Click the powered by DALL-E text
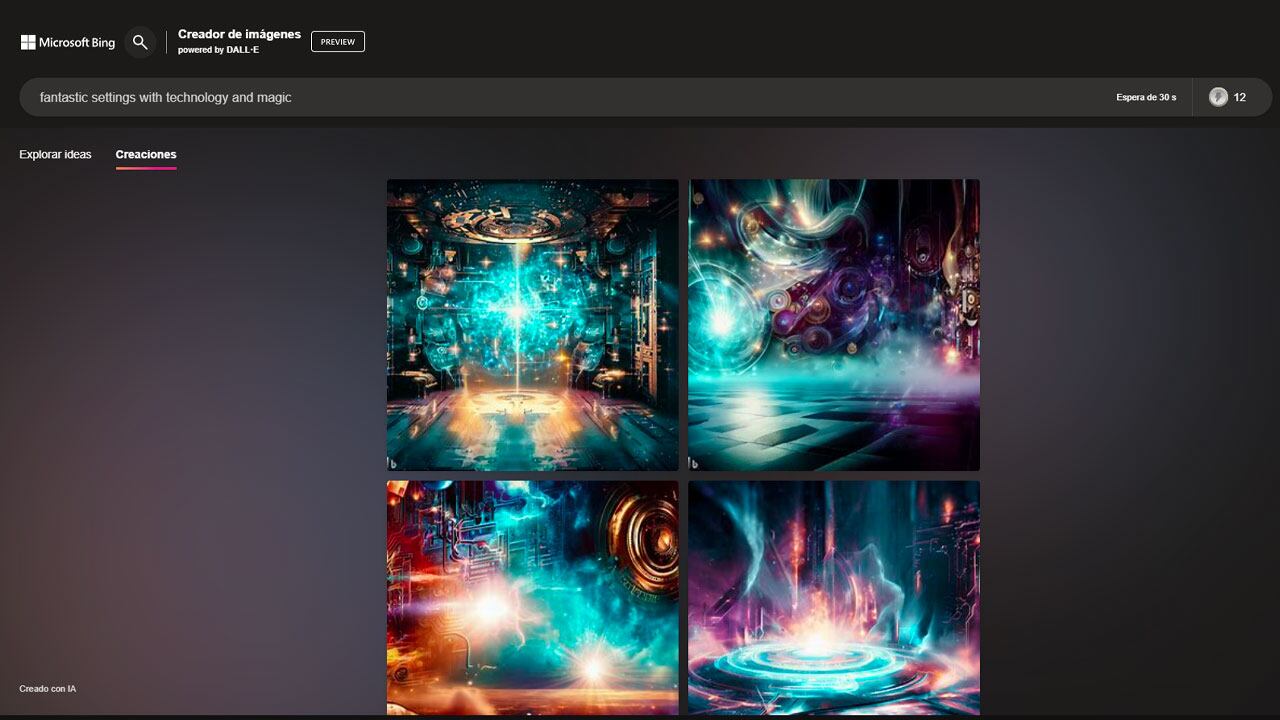The height and width of the screenshot is (720, 1280). click(218, 49)
